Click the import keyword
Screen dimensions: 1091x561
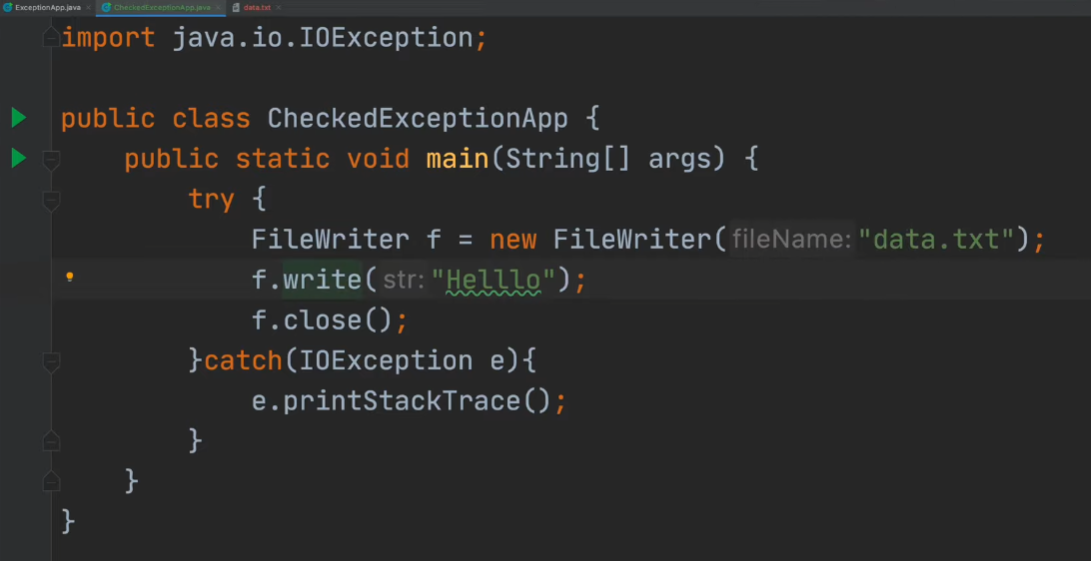pos(108,38)
